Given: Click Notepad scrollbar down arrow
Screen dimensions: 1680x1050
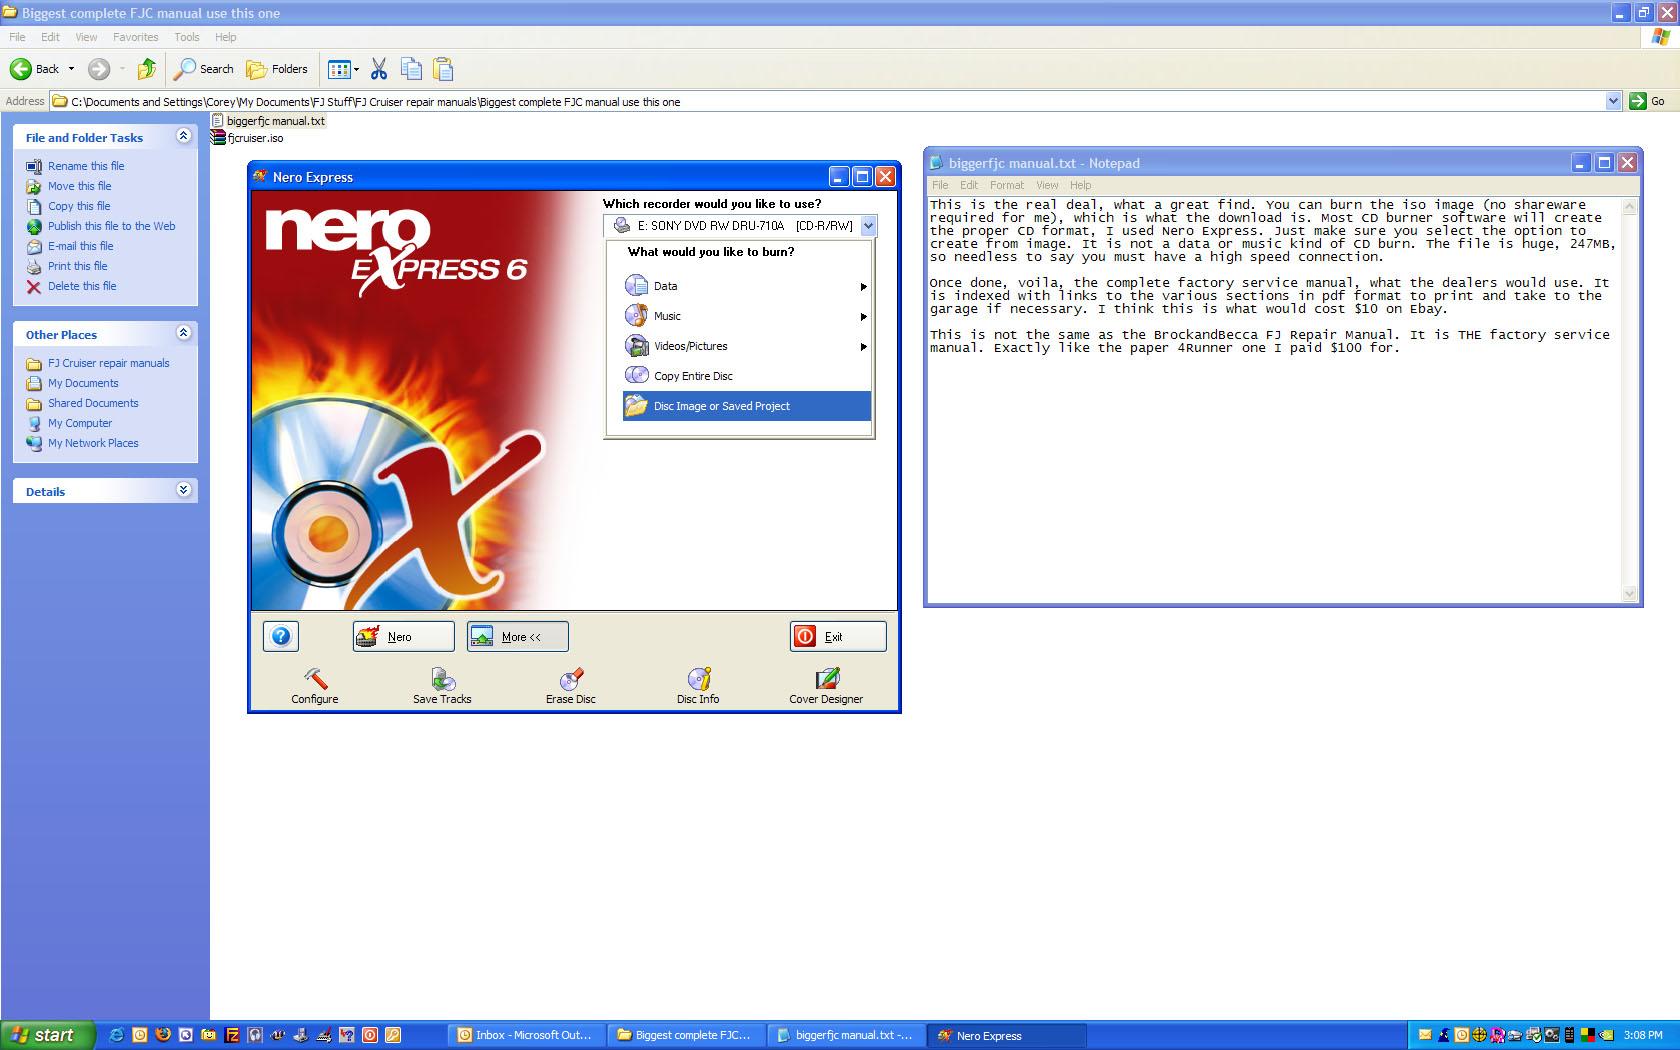Looking at the screenshot, I should 1629,593.
